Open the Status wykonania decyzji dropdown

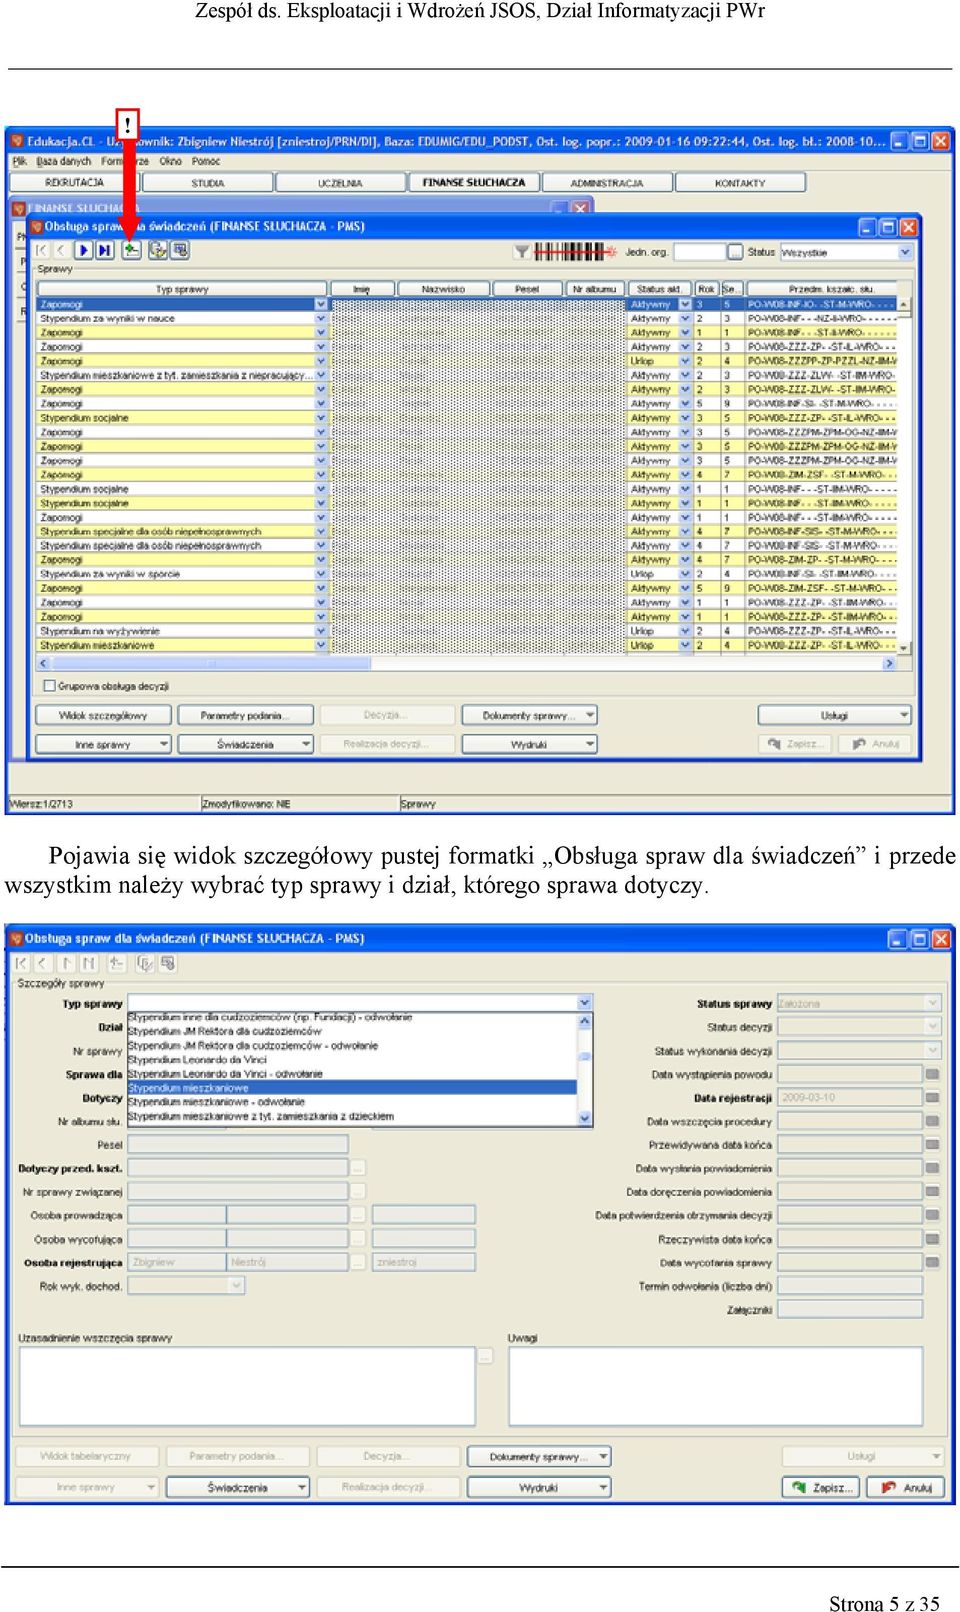933,1050
